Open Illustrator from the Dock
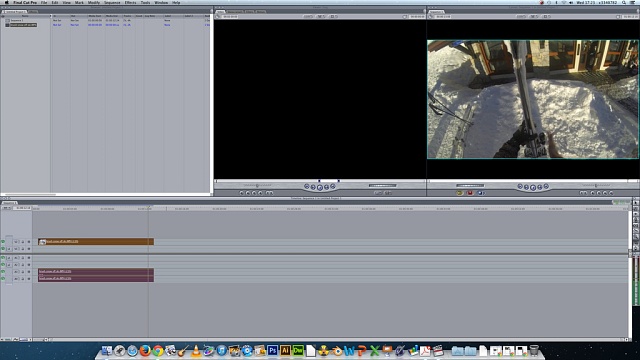 (285, 350)
